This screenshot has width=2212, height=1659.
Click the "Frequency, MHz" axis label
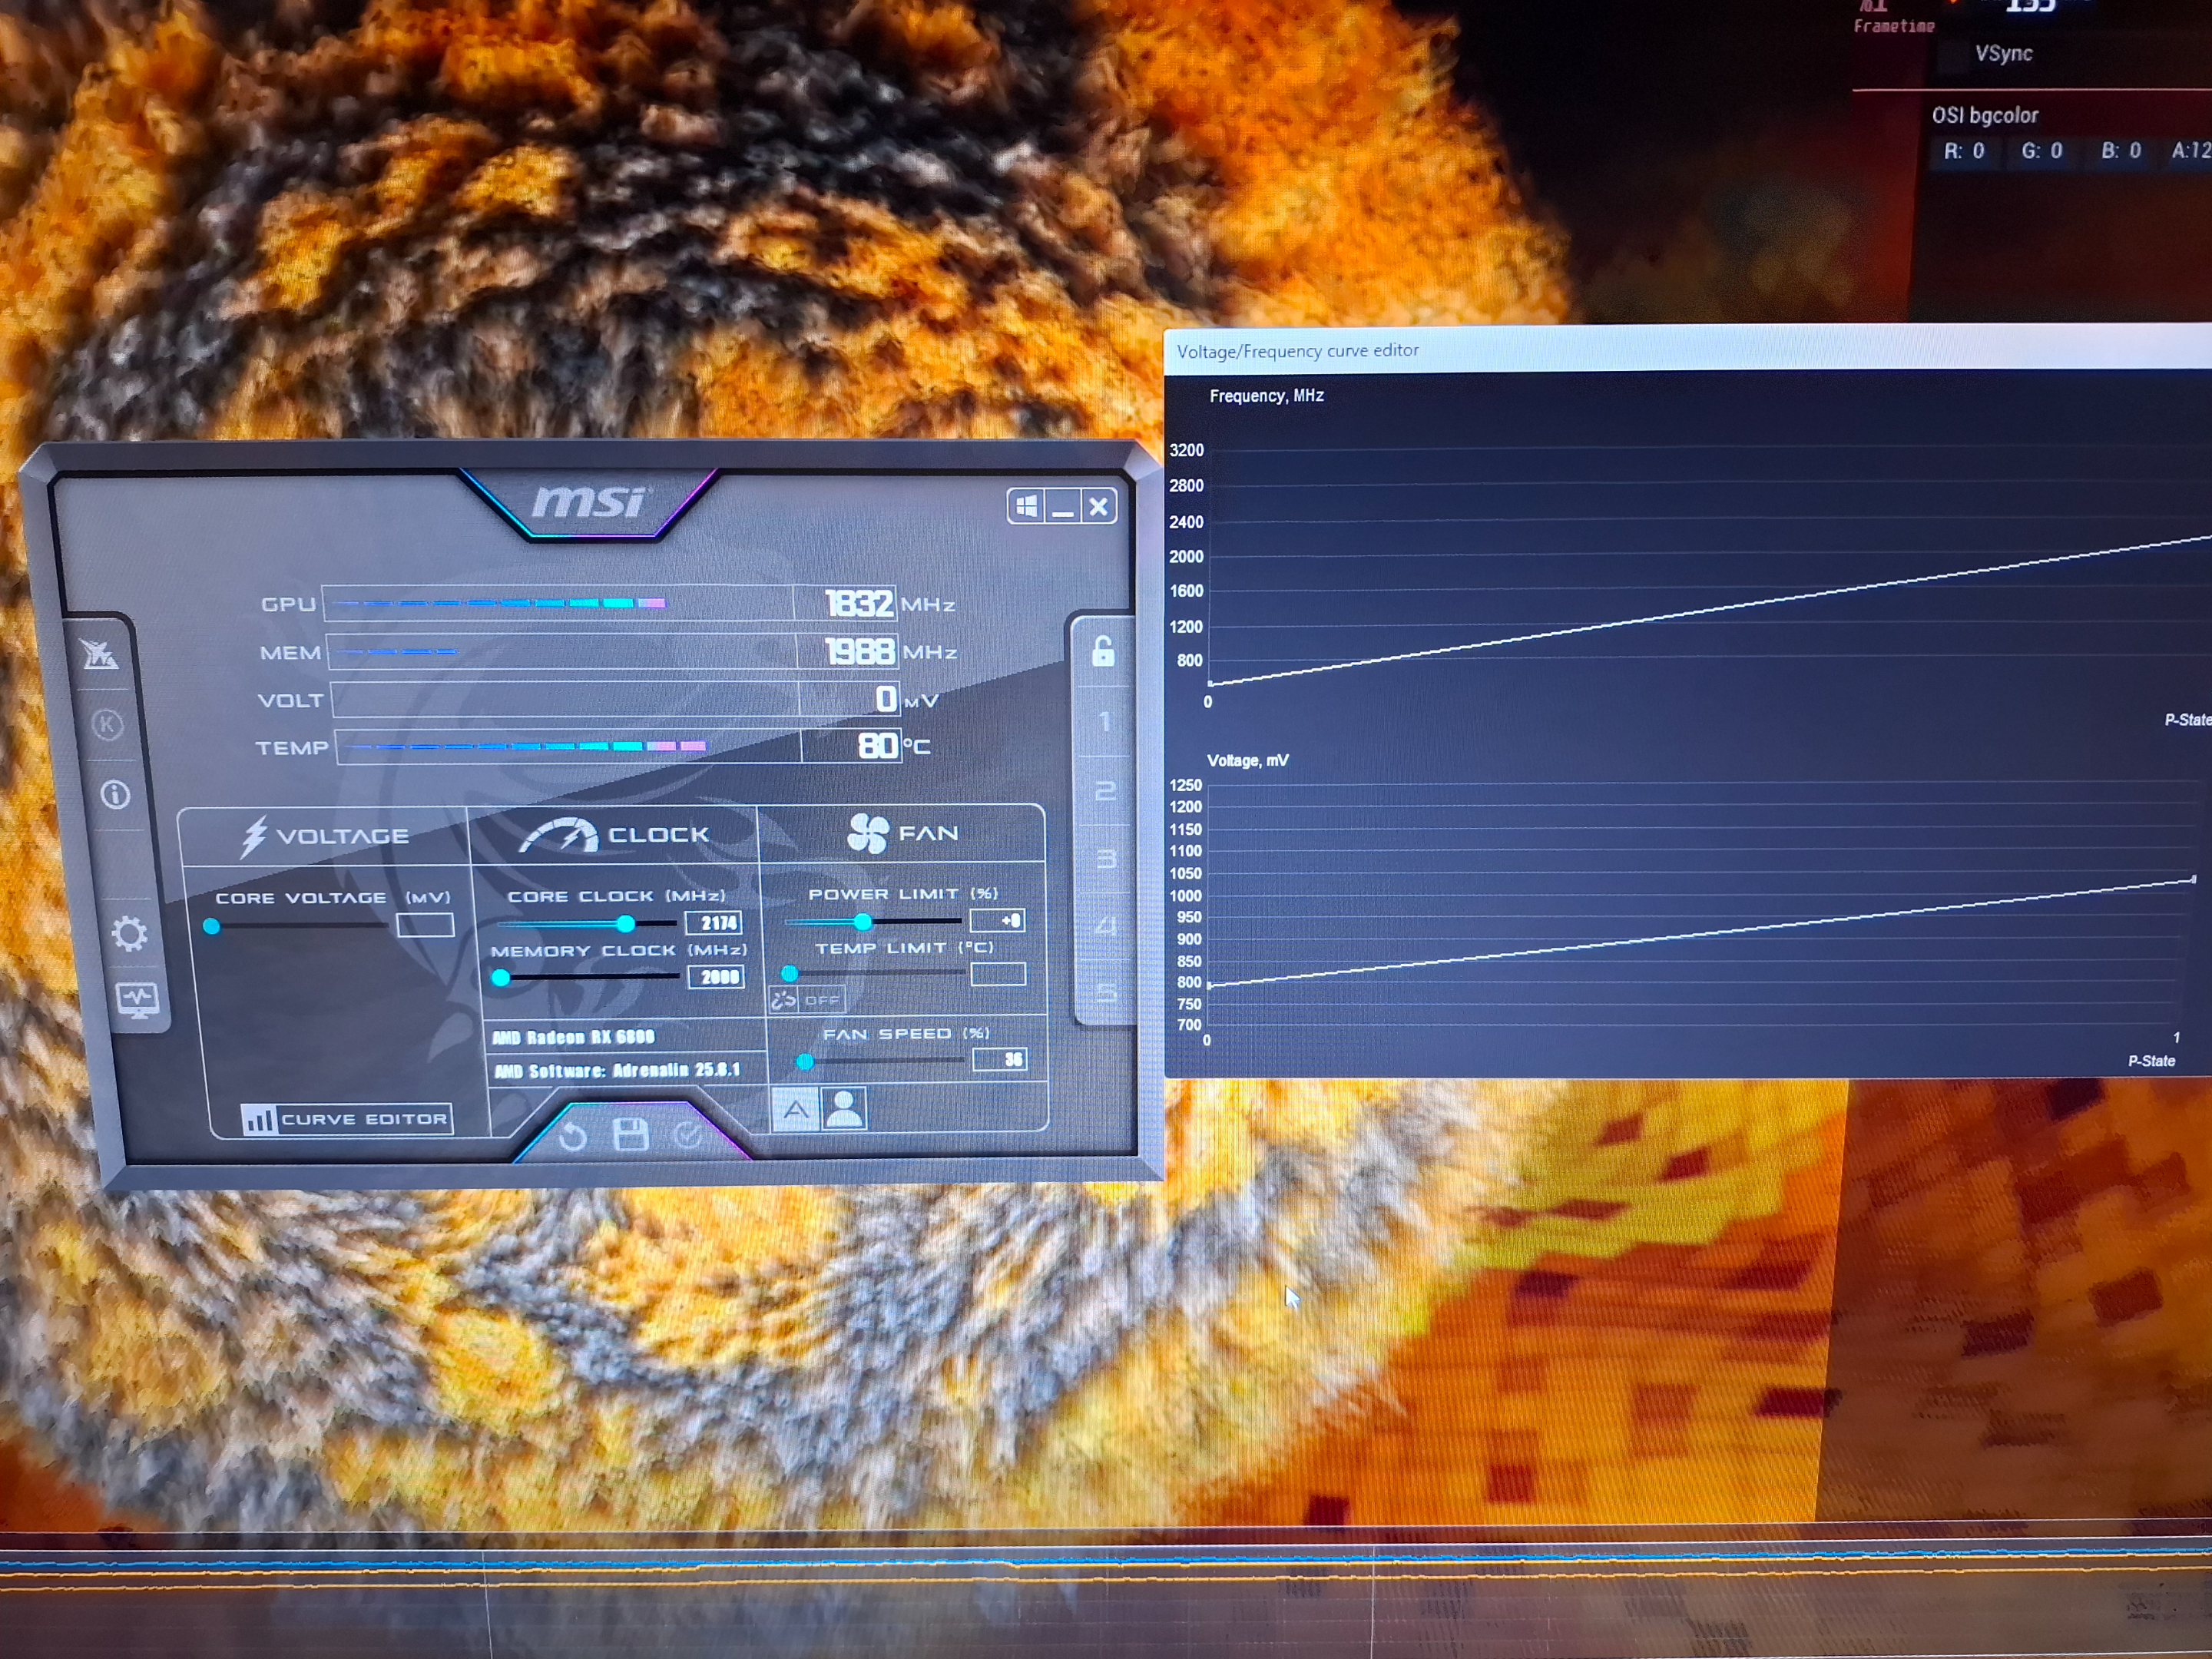[1267, 396]
